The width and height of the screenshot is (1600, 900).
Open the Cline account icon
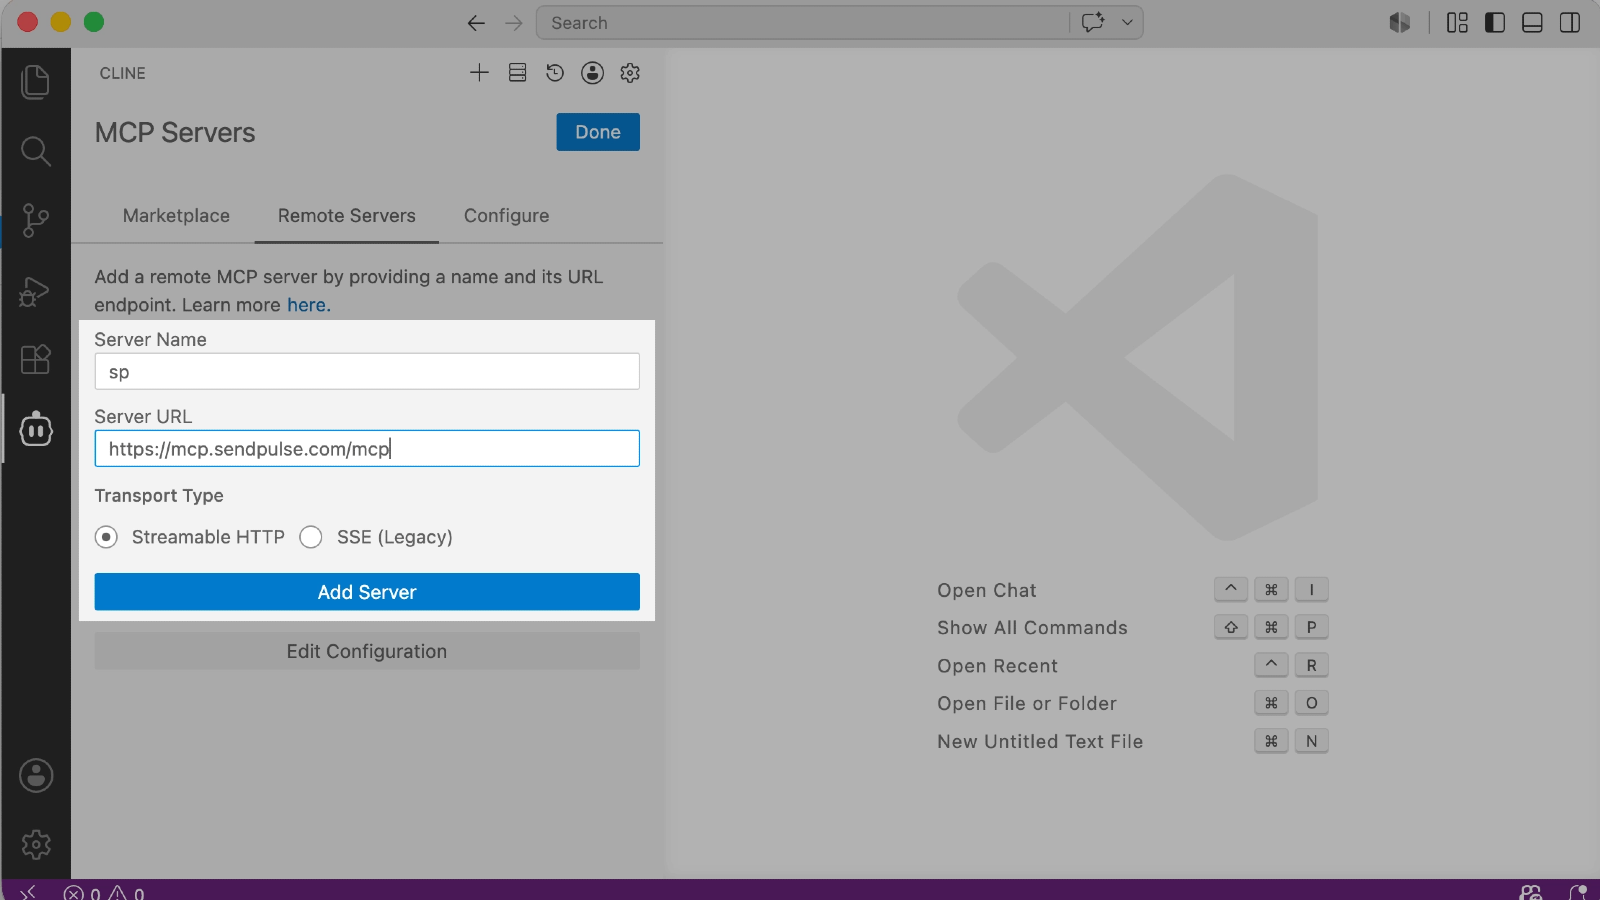click(x=593, y=73)
